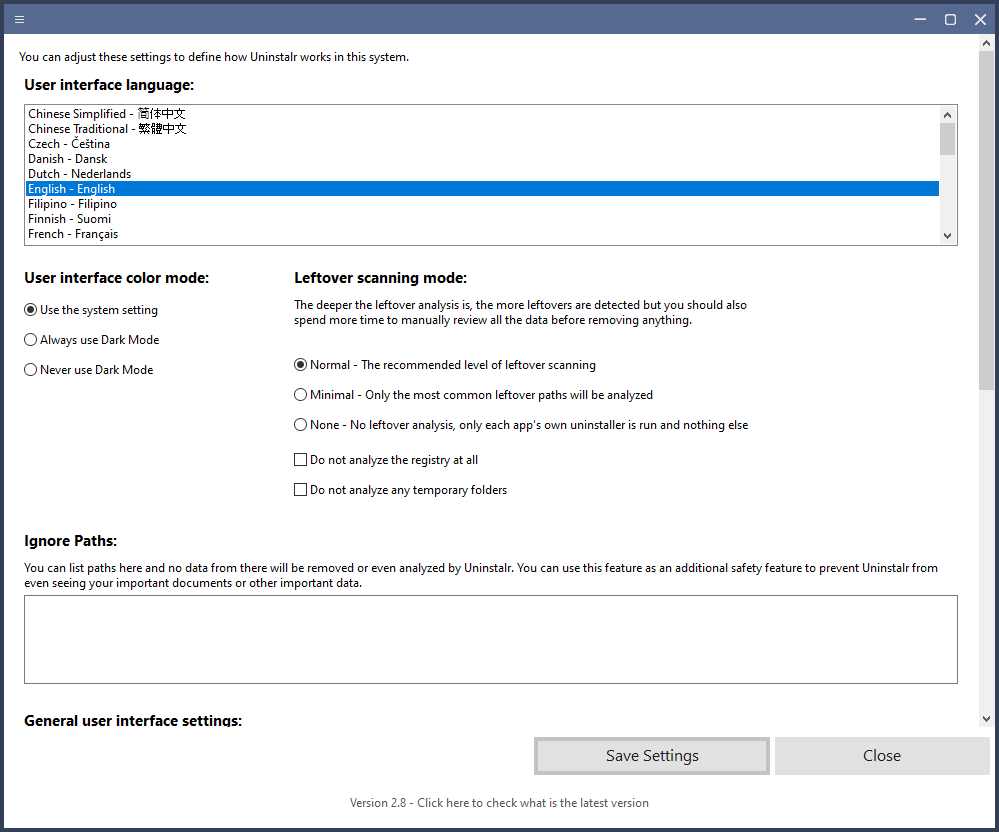Click the Save Settings button
The height and width of the screenshot is (832, 999).
[652, 756]
